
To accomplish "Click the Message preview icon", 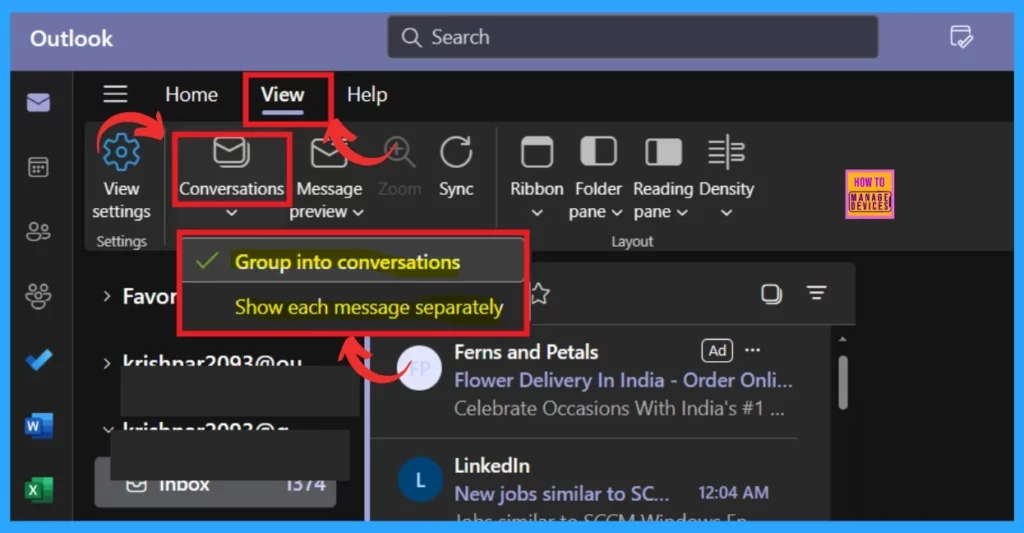I will 328,153.
